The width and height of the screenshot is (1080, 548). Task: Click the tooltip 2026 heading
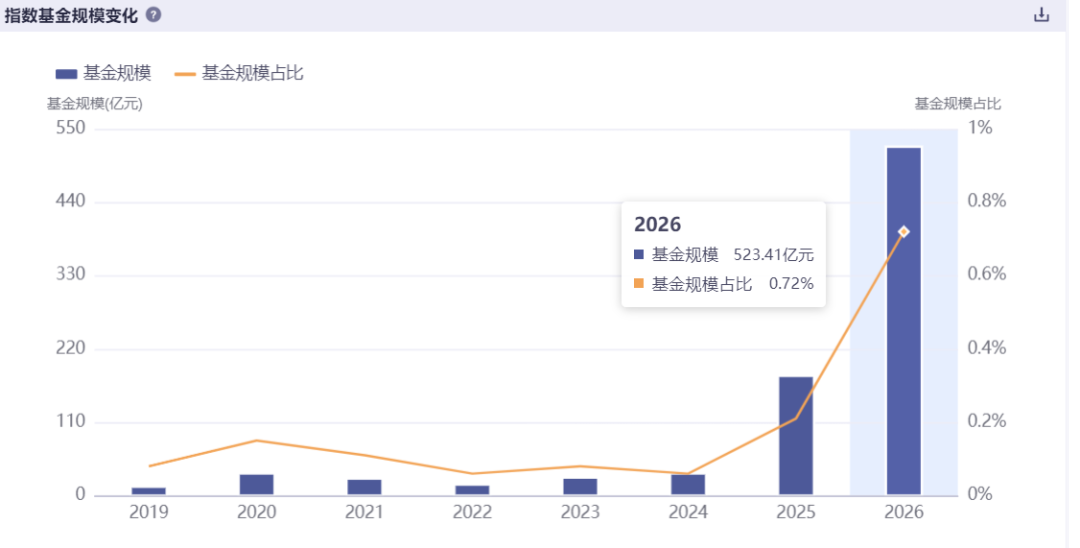click(657, 224)
